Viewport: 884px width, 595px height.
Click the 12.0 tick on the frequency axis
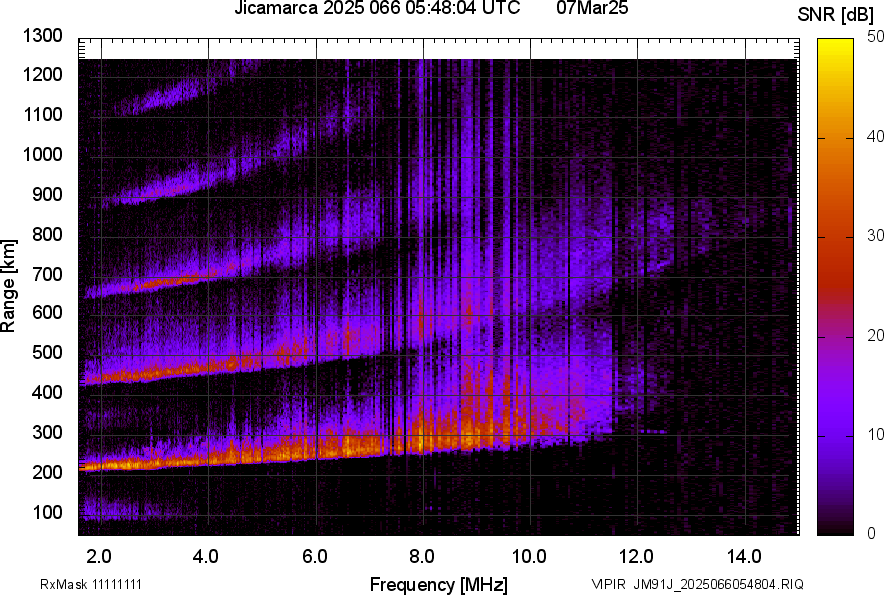(x=637, y=555)
